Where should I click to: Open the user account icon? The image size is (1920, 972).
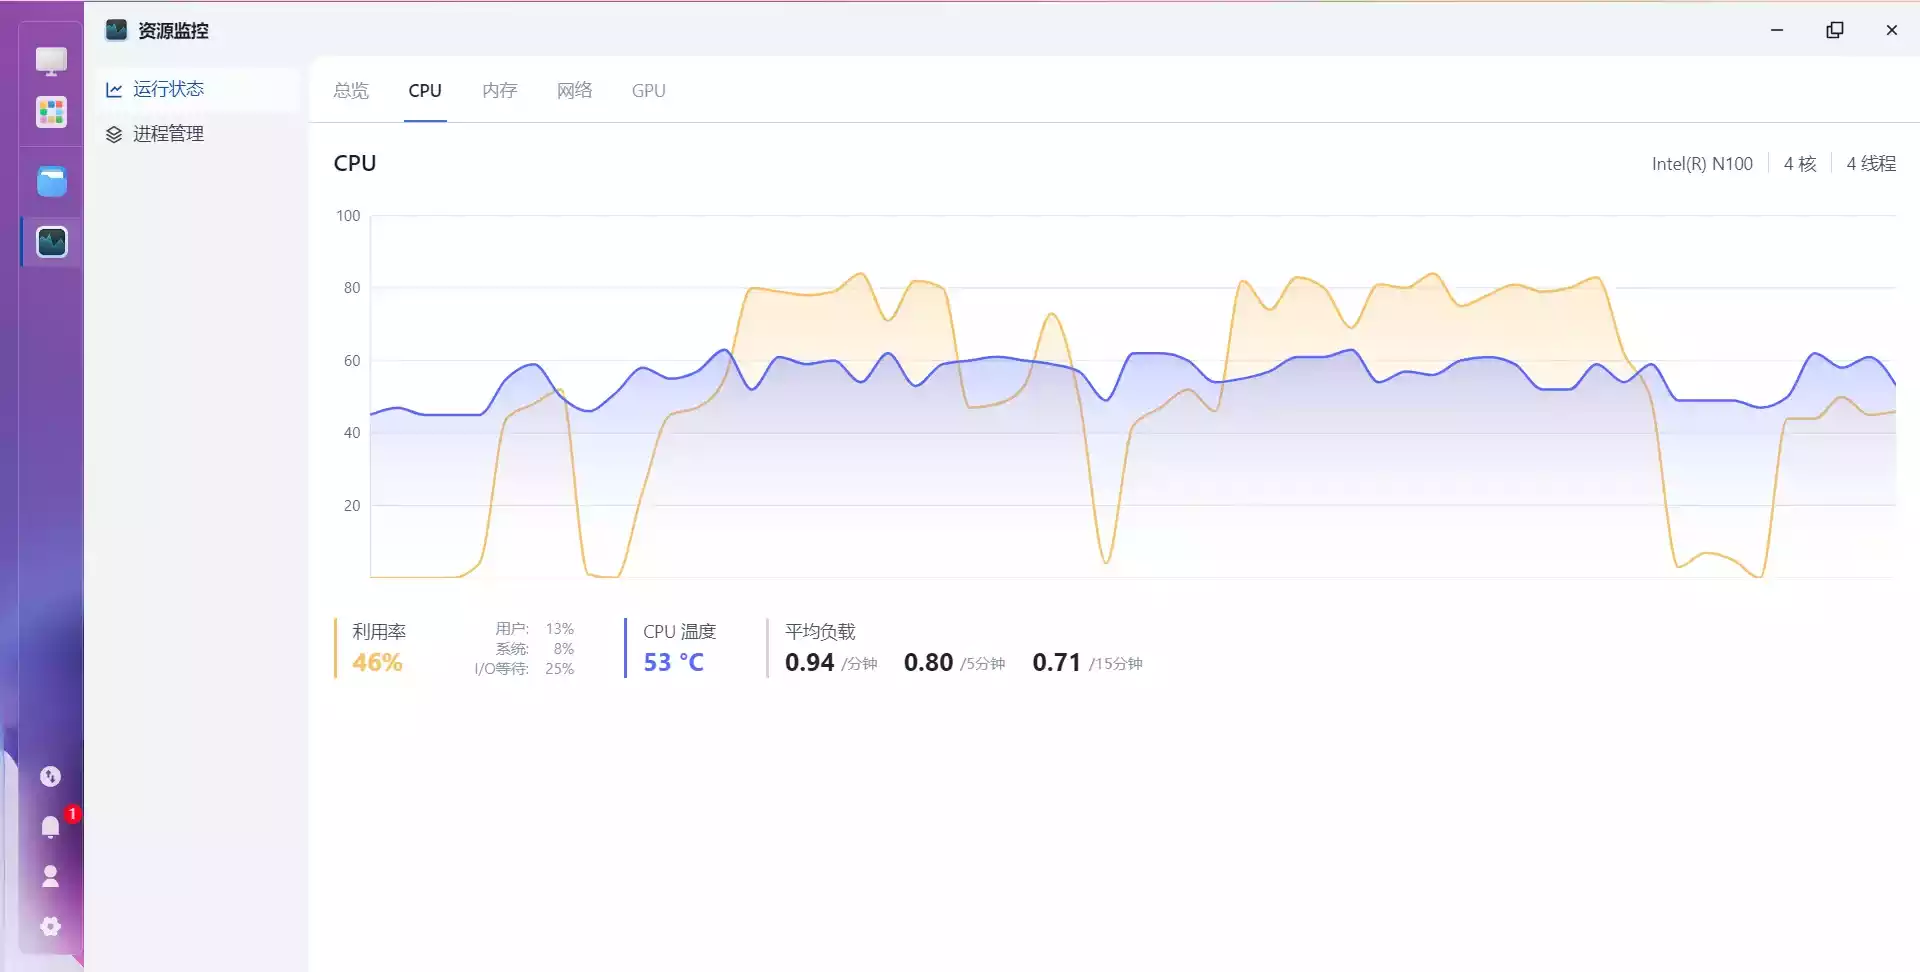click(x=50, y=877)
